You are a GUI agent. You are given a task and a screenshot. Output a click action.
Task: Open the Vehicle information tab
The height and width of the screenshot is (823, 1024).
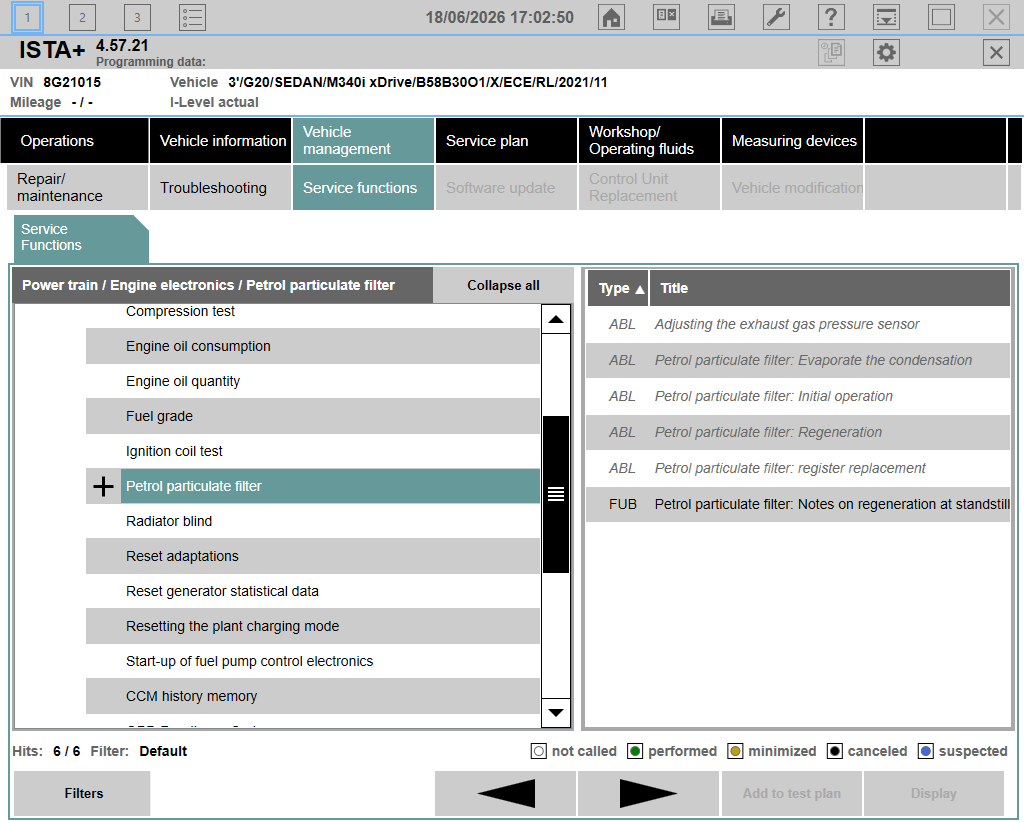(221, 141)
